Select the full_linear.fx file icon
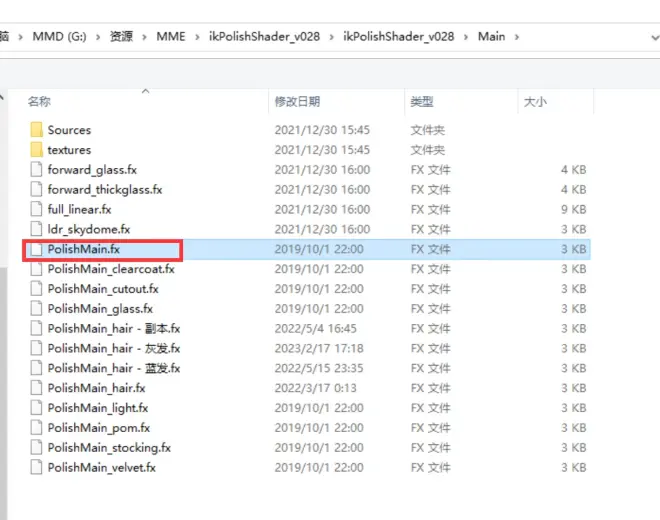The width and height of the screenshot is (660, 520). 37,209
